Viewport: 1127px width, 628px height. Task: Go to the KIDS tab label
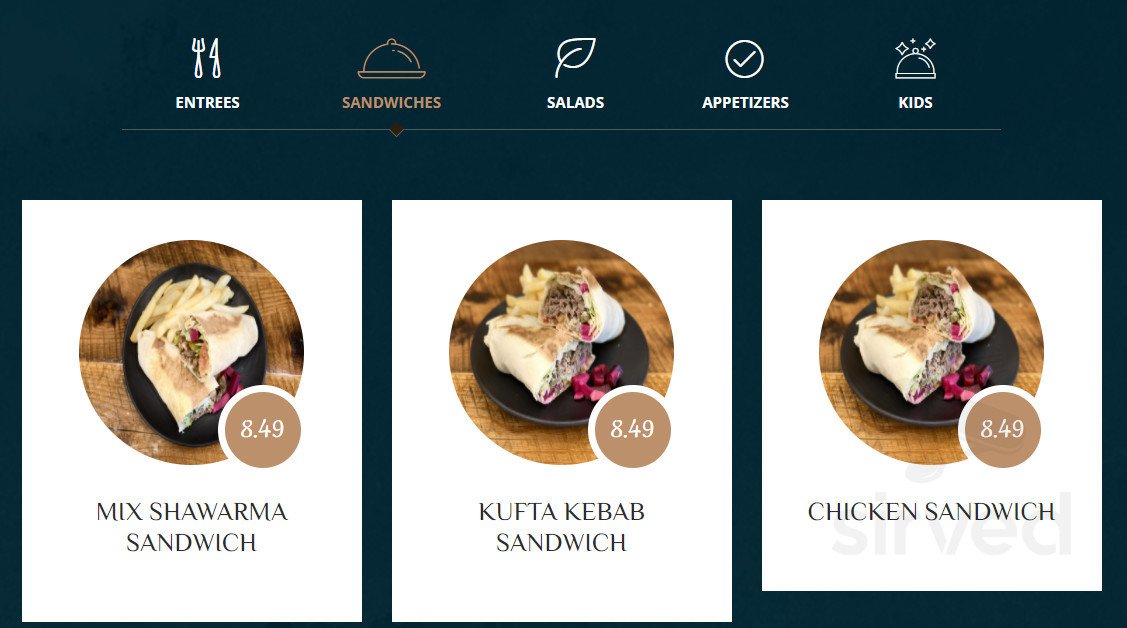coord(915,103)
